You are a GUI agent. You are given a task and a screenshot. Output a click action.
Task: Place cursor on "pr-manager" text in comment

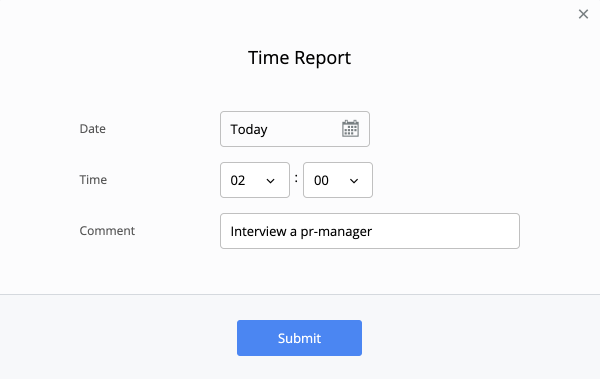click(336, 232)
